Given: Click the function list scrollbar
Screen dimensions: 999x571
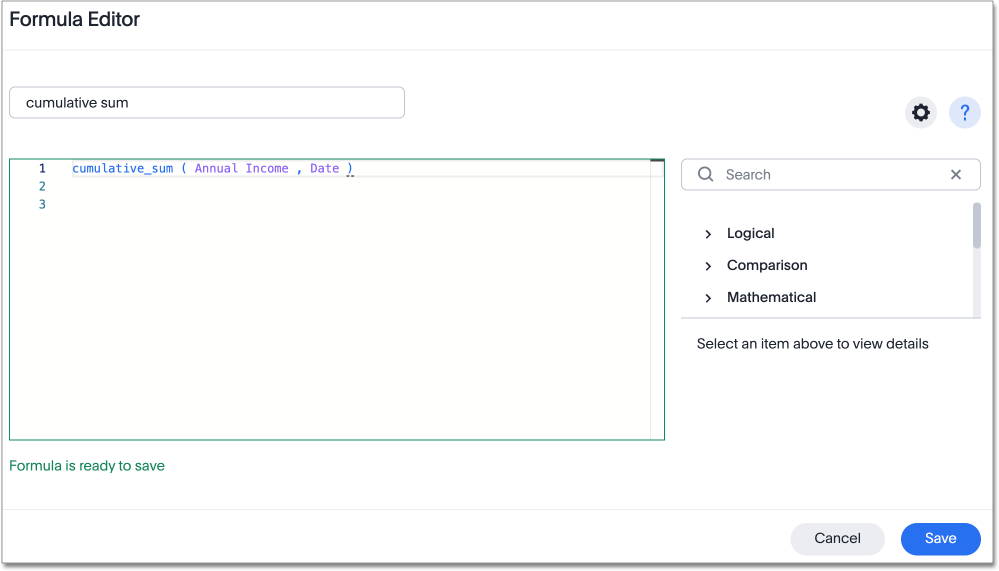Looking at the screenshot, I should tap(976, 225).
